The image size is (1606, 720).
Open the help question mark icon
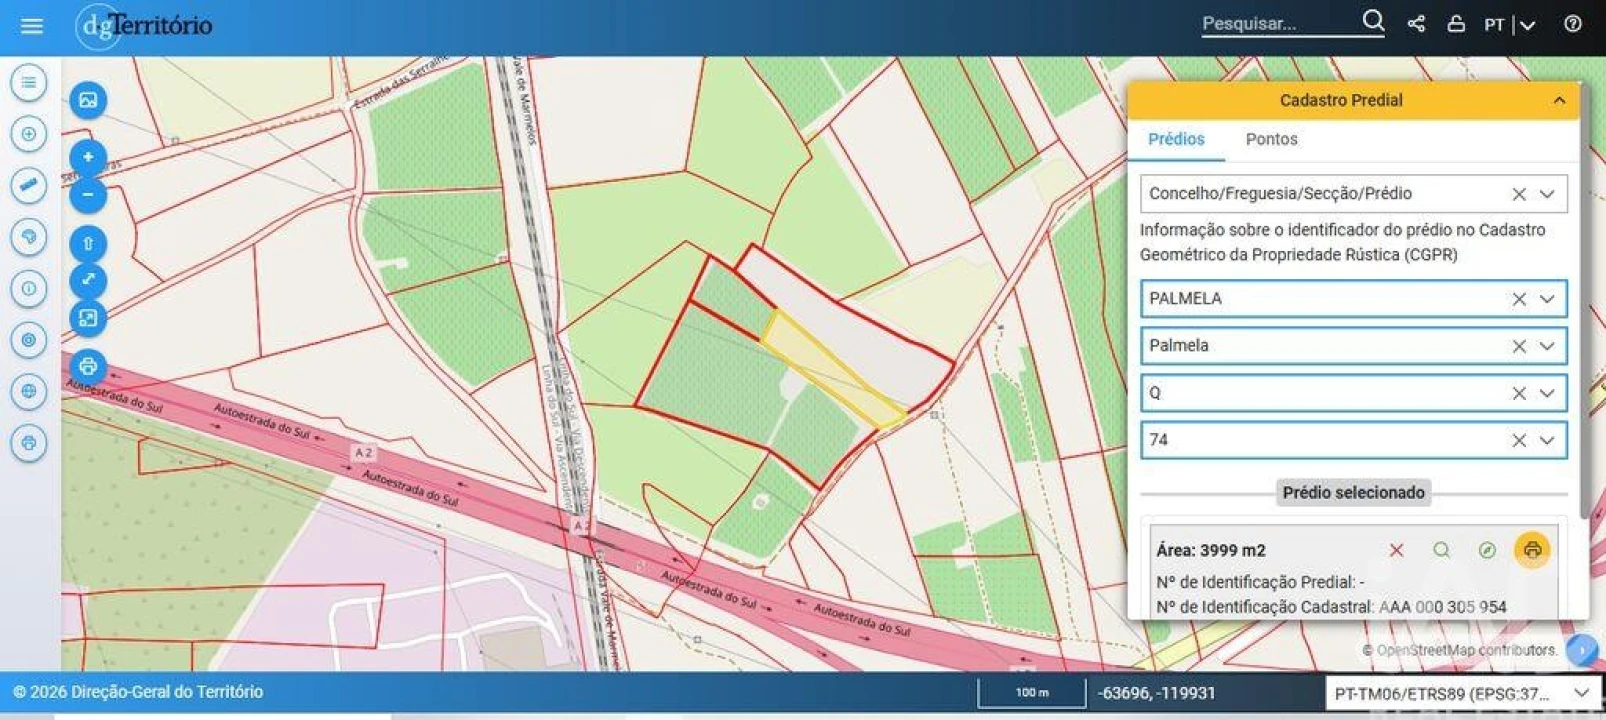click(1573, 24)
